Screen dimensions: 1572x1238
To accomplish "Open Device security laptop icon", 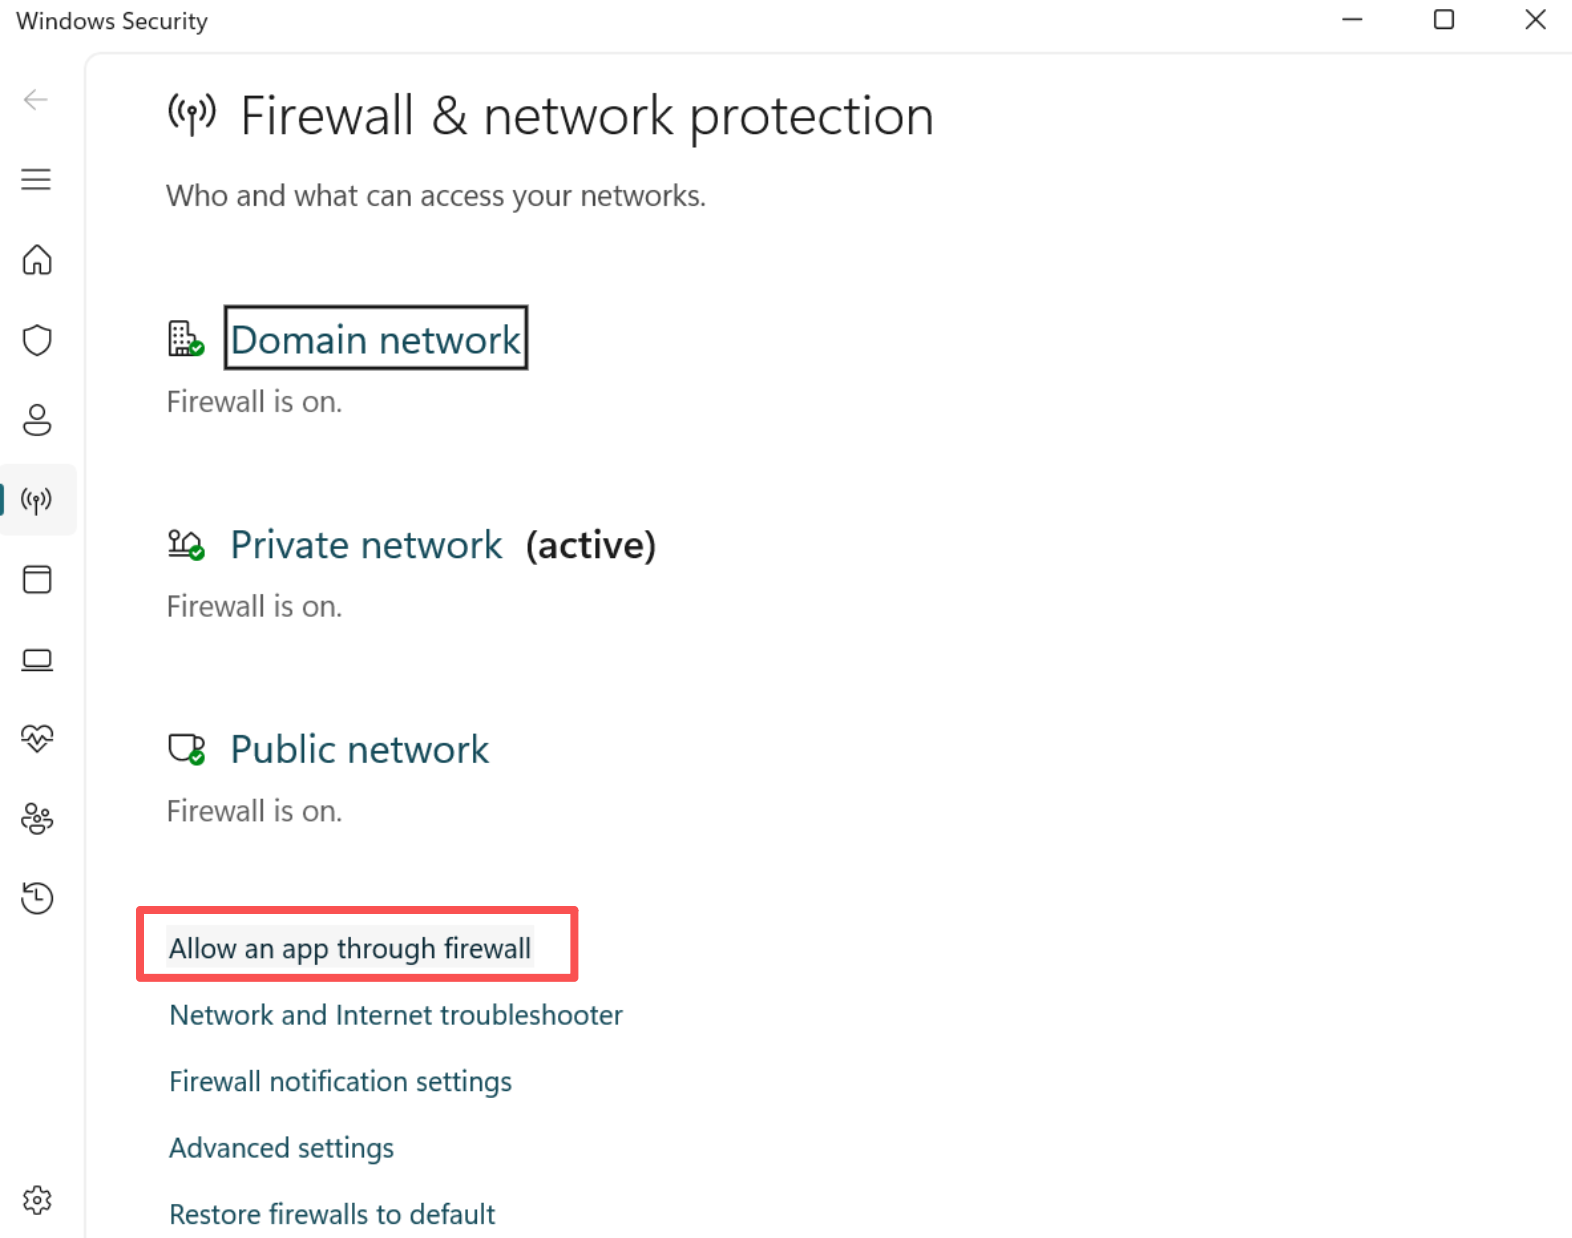I will [x=37, y=660].
